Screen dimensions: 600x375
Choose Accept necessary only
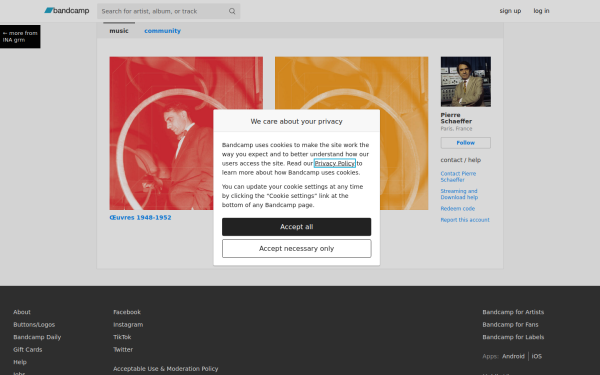pos(297,248)
